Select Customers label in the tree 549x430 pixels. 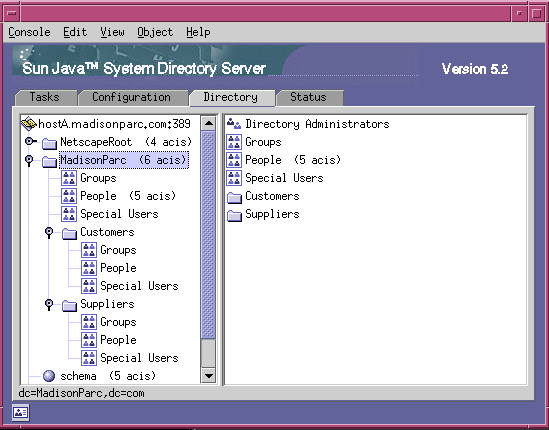coord(107,232)
